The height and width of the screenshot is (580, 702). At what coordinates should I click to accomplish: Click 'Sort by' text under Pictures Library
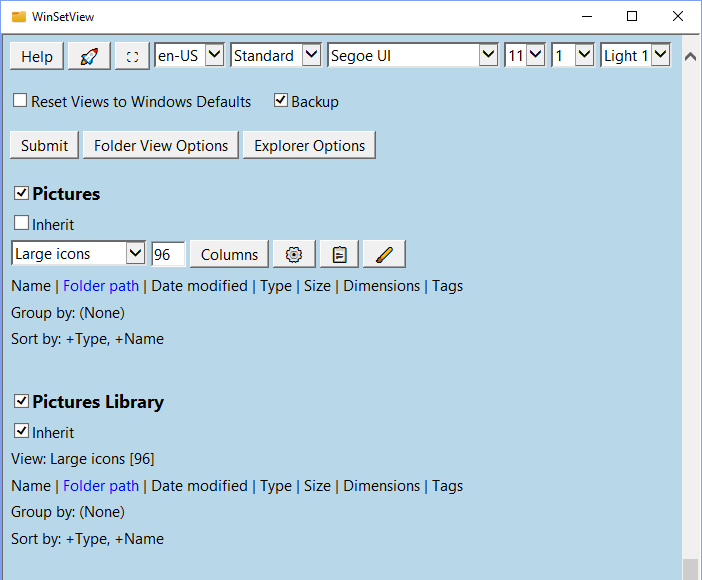click(x=87, y=538)
